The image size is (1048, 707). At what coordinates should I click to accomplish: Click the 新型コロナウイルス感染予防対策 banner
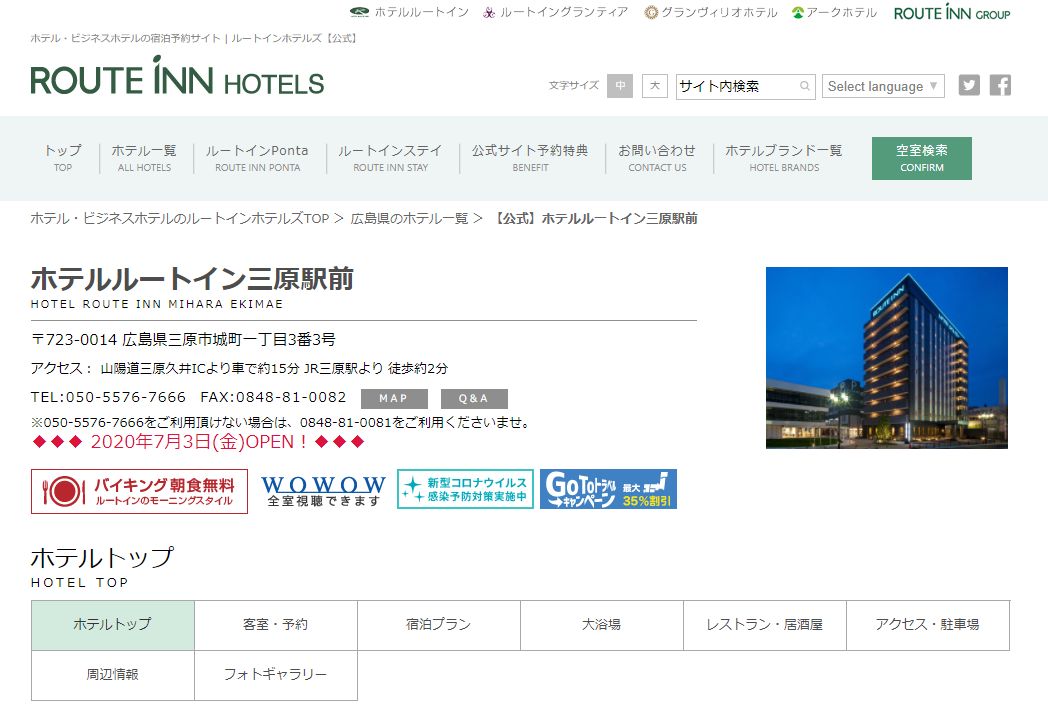[x=465, y=489]
